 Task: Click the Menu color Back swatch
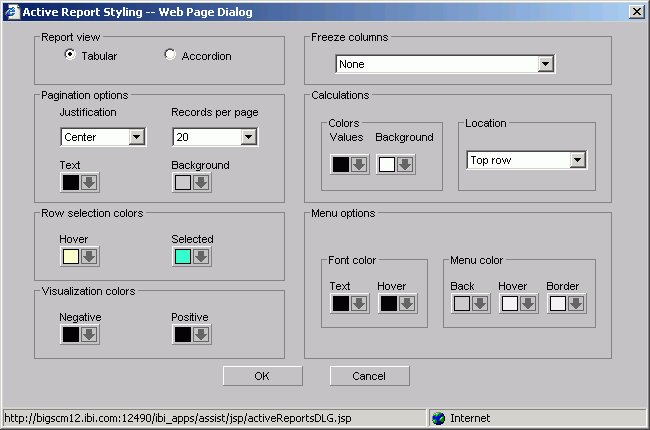pos(461,303)
